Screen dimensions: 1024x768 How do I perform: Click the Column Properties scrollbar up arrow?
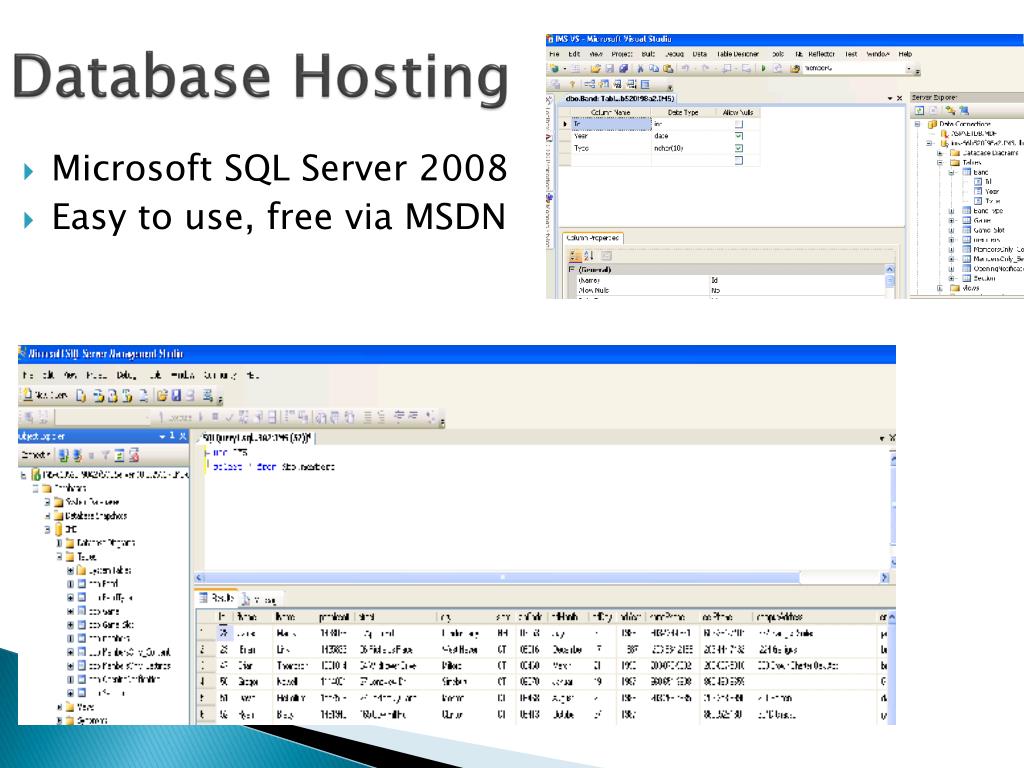pos(889,269)
